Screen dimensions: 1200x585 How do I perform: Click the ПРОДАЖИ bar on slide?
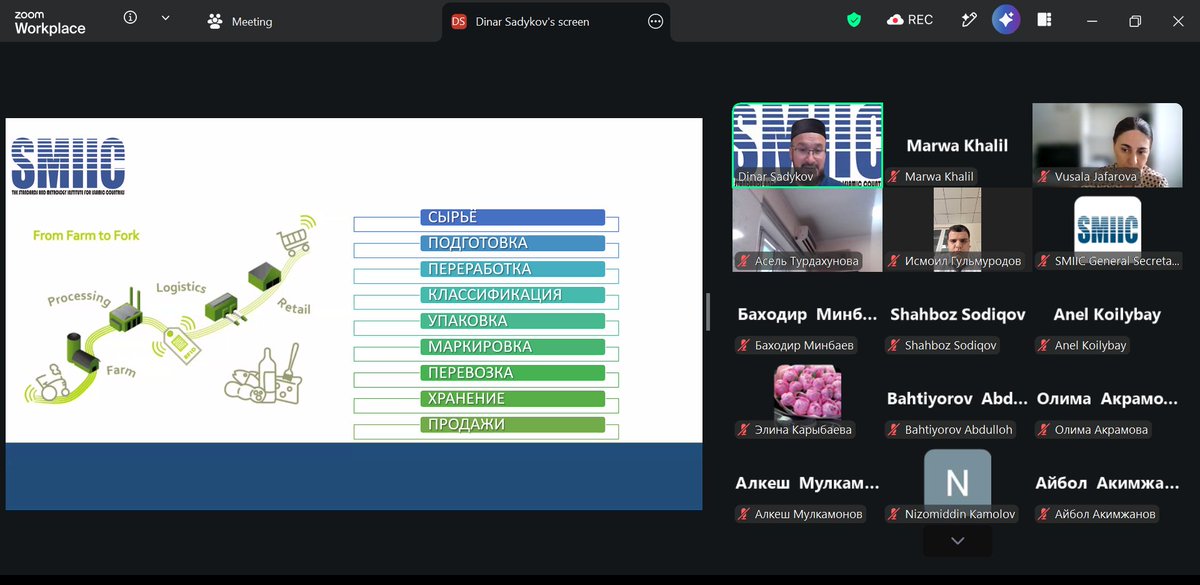pos(512,425)
